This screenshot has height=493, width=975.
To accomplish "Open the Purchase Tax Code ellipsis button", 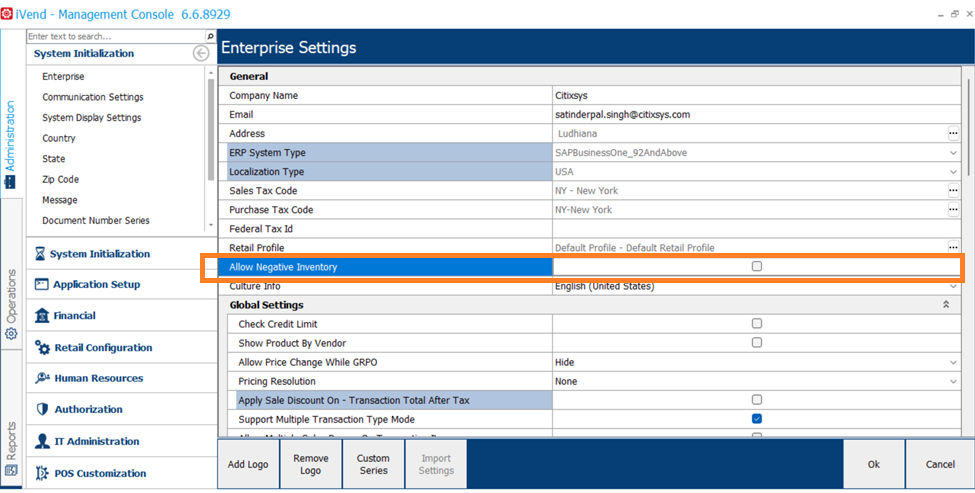I will pyautogui.click(x=953, y=210).
